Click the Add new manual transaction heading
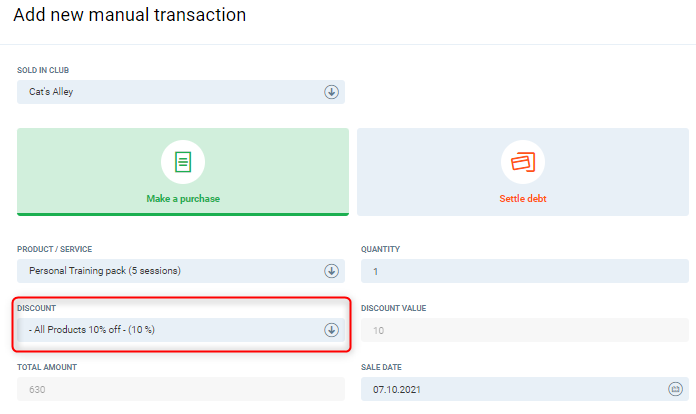Viewport: 696px width, 414px height. point(129,15)
